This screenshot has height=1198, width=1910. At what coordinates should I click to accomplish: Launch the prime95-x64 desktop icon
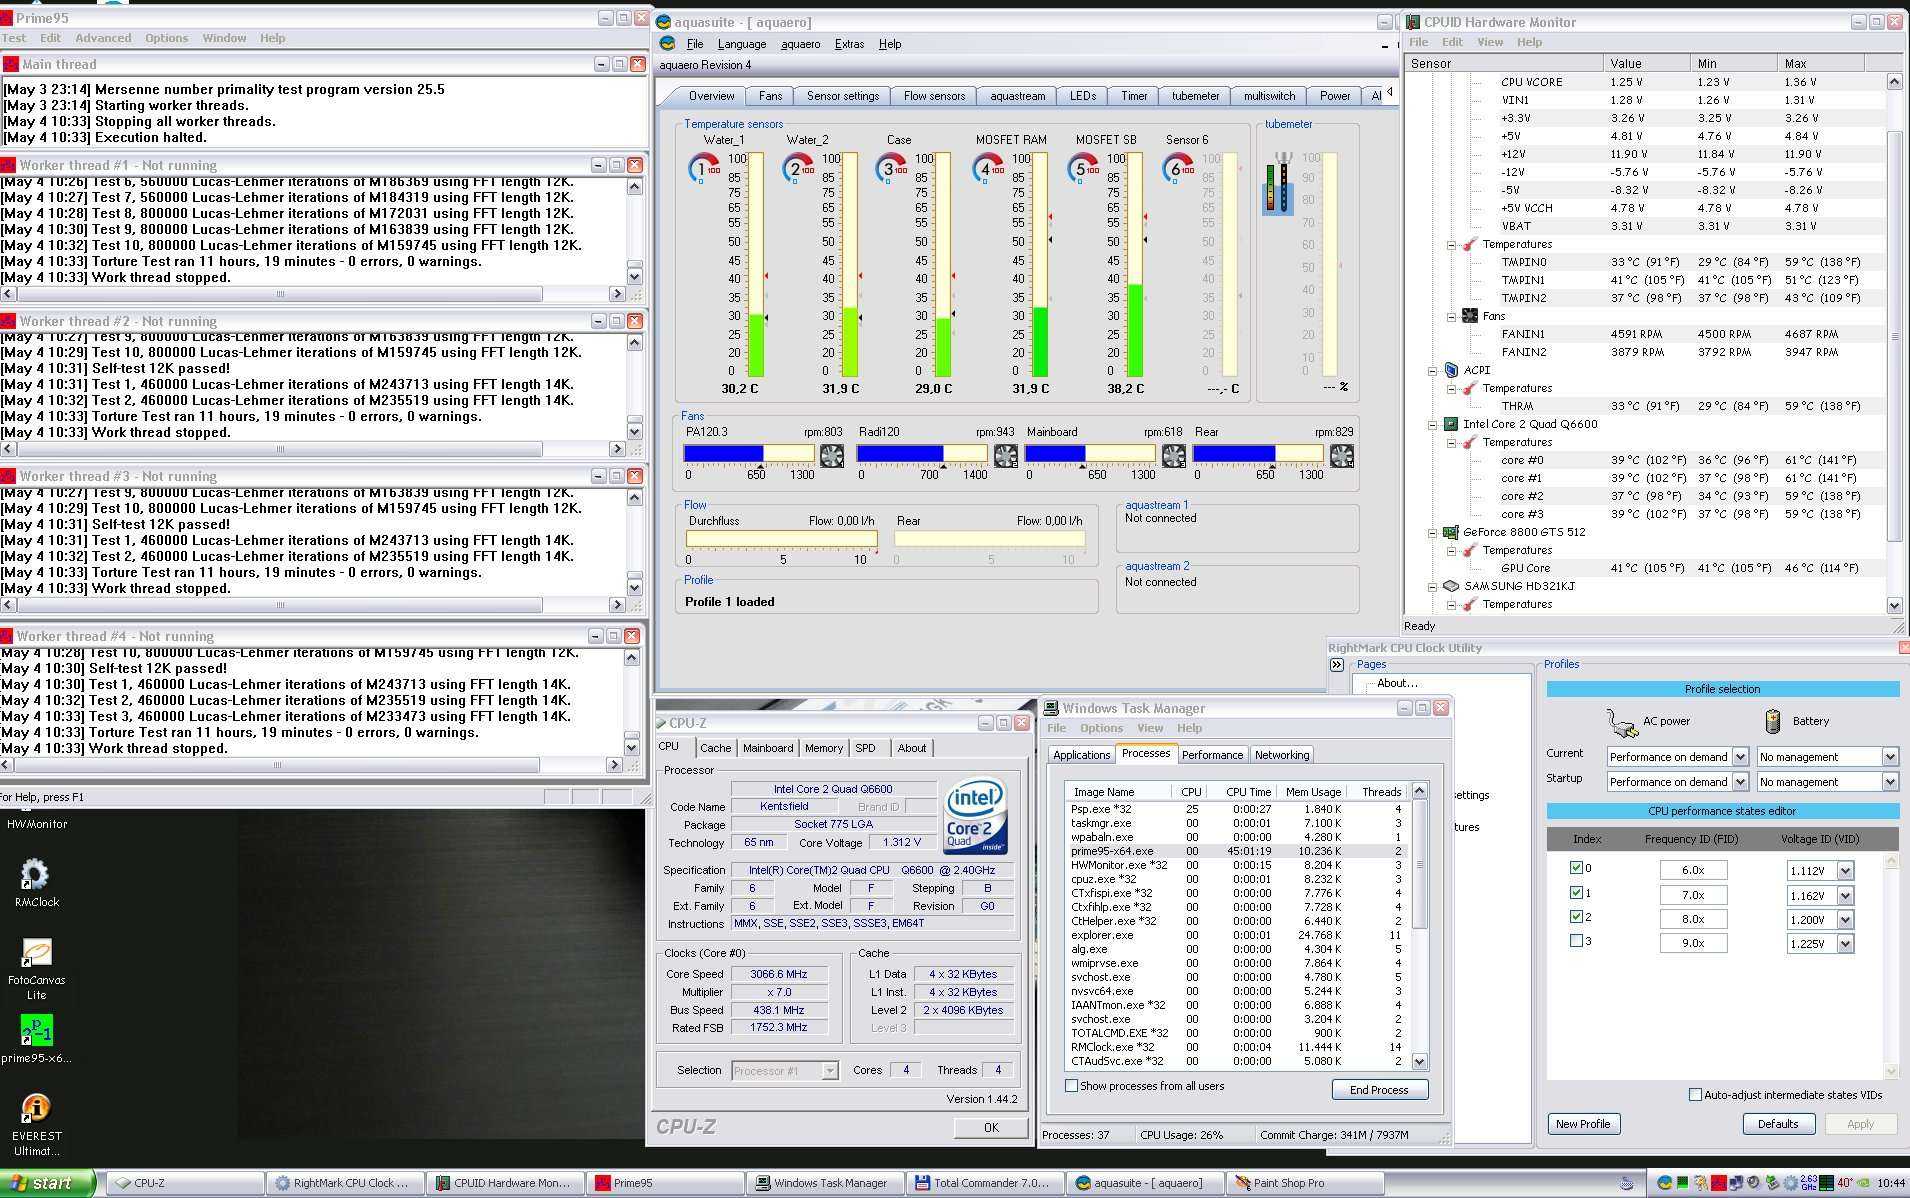(x=37, y=1030)
